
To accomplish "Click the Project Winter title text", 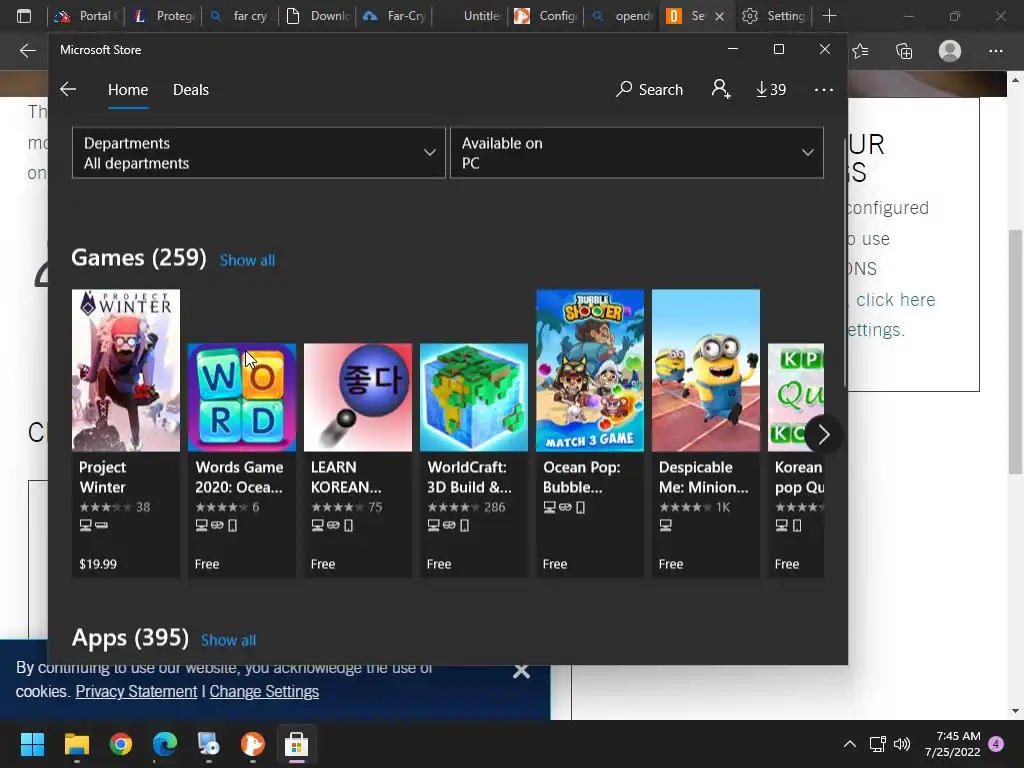I will pyautogui.click(x=103, y=477).
